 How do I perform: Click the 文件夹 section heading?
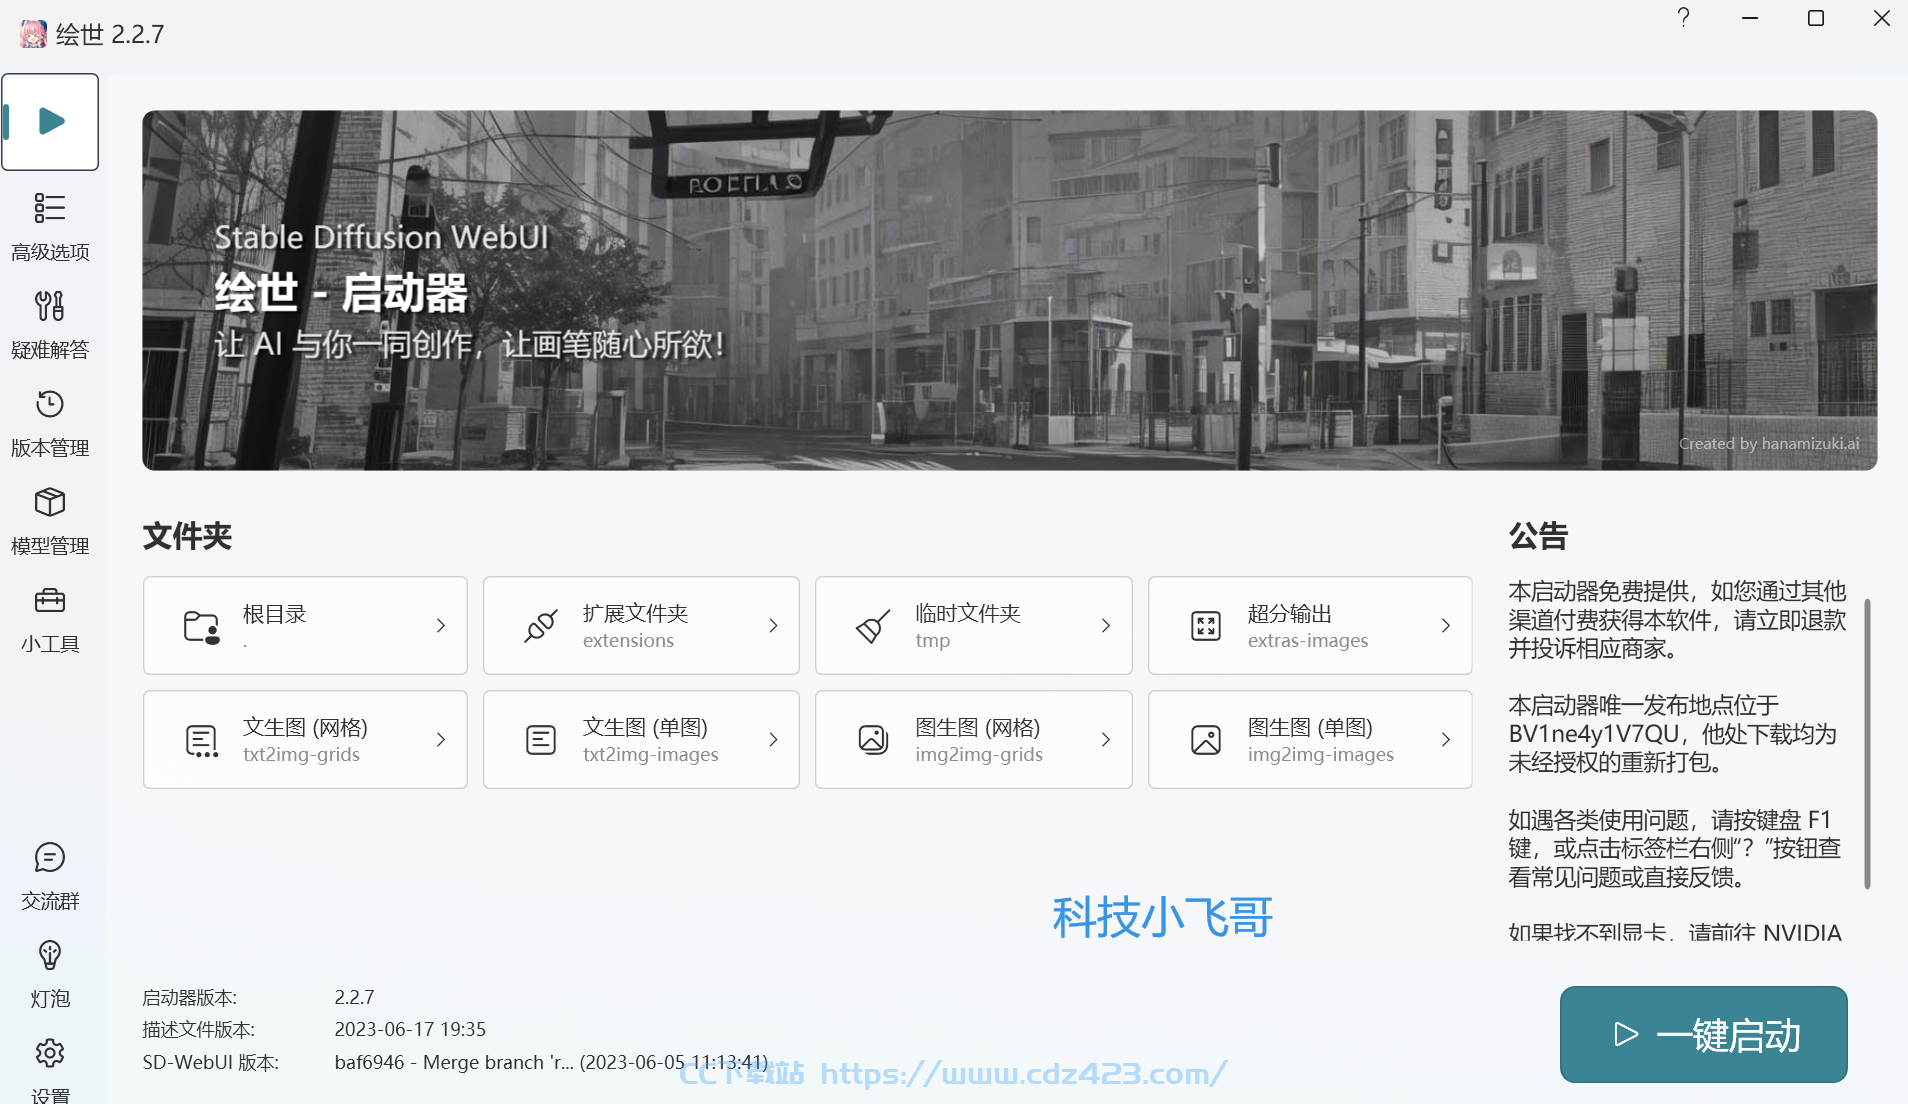pyautogui.click(x=187, y=536)
